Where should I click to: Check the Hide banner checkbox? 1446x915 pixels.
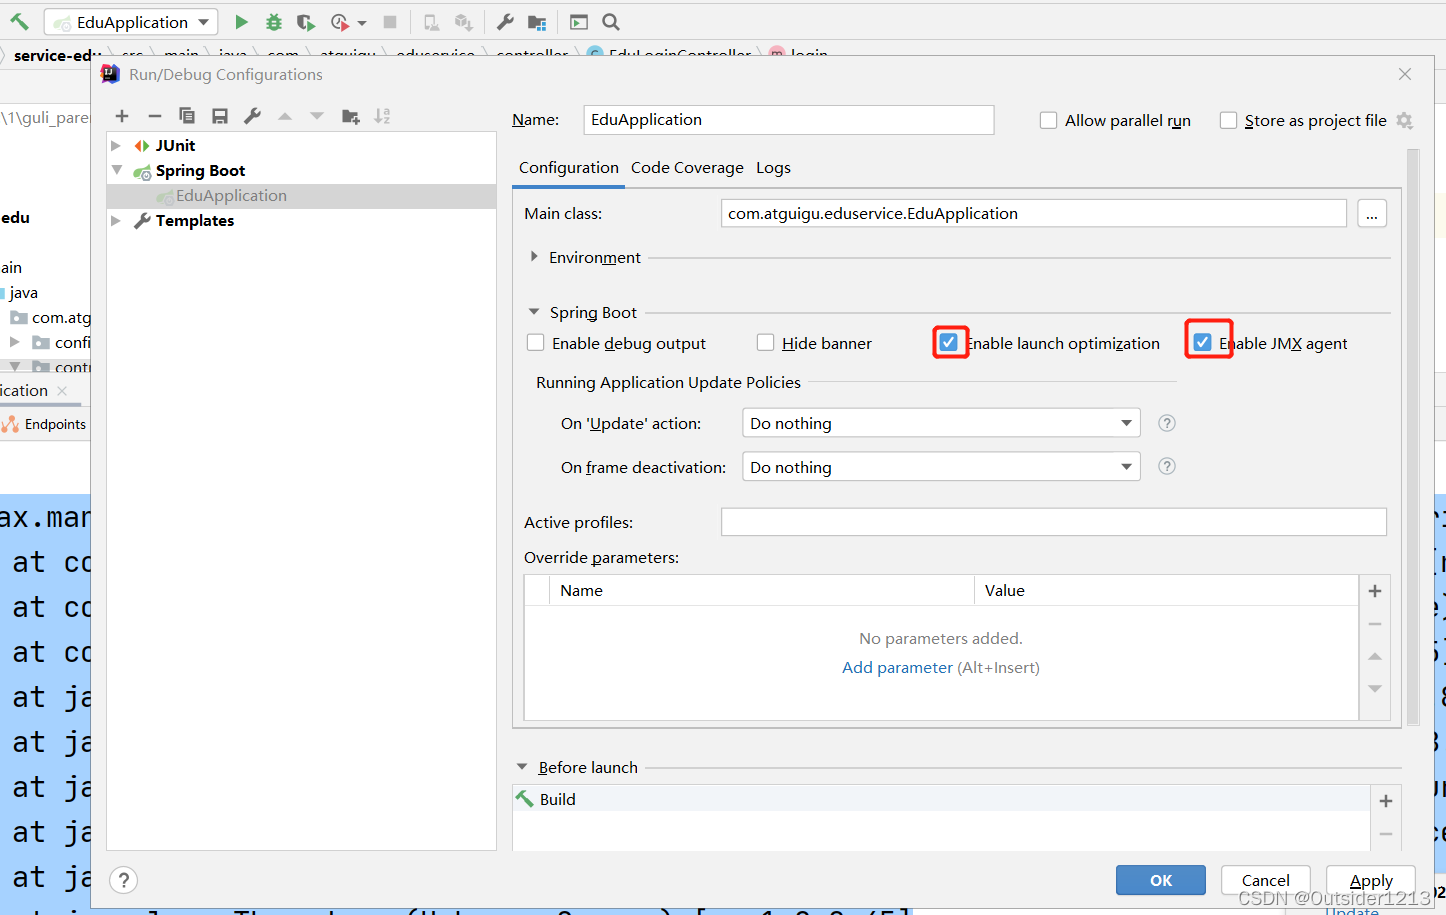[765, 343]
